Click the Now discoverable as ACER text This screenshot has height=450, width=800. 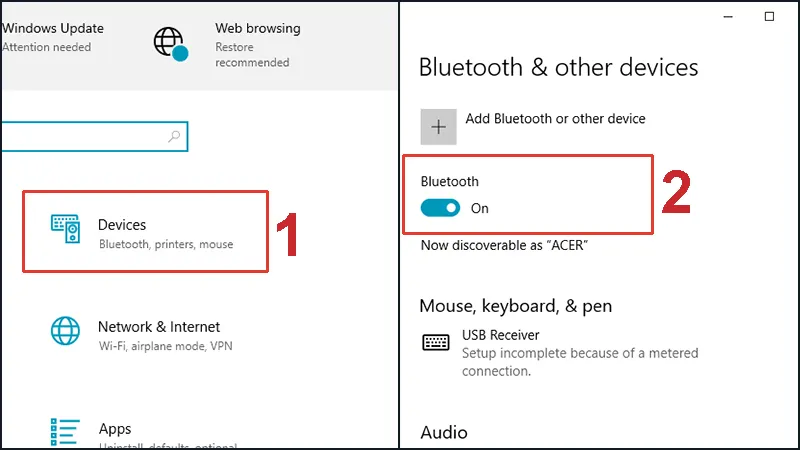pos(503,245)
